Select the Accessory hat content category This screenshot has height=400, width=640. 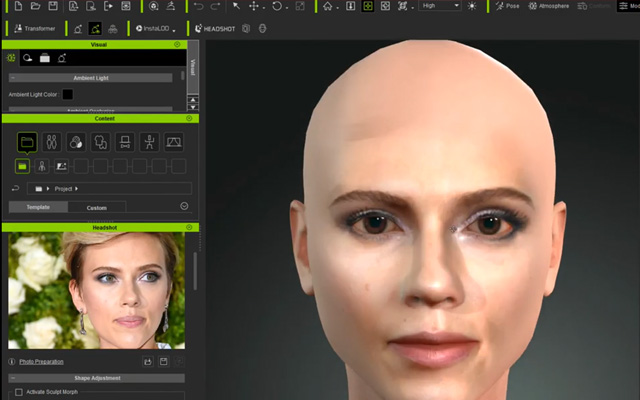[125, 142]
